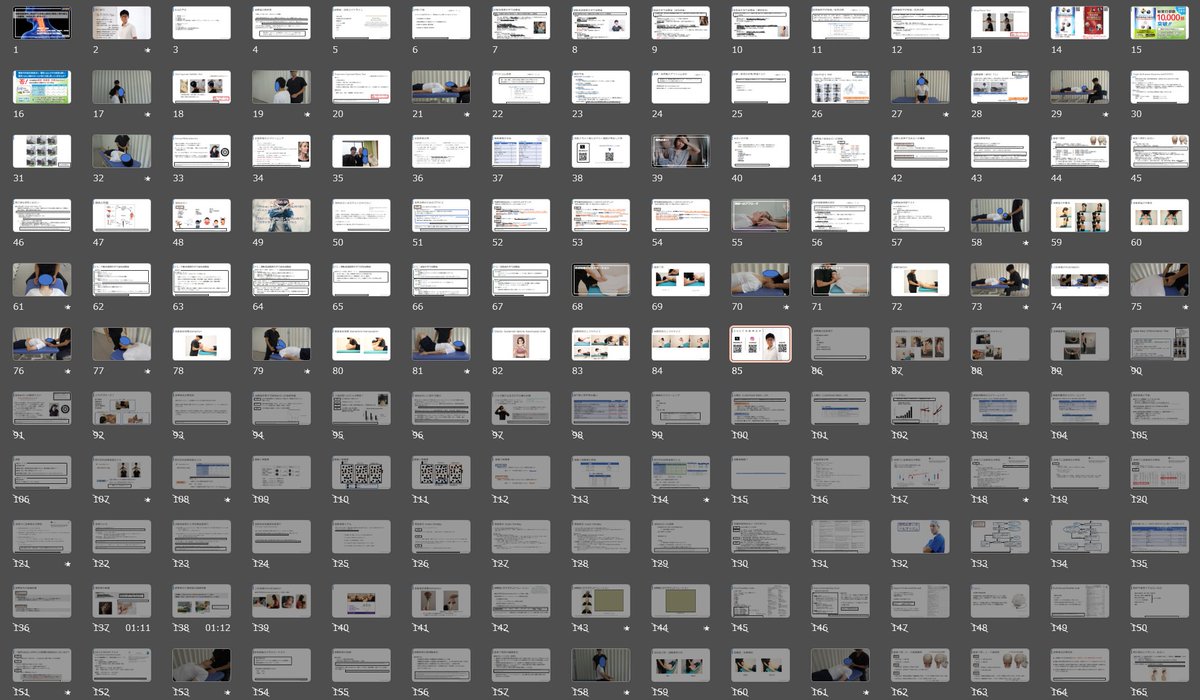The height and width of the screenshot is (700, 1200).
Task: Select slide 1 thumbnail
Action: click(x=42, y=23)
